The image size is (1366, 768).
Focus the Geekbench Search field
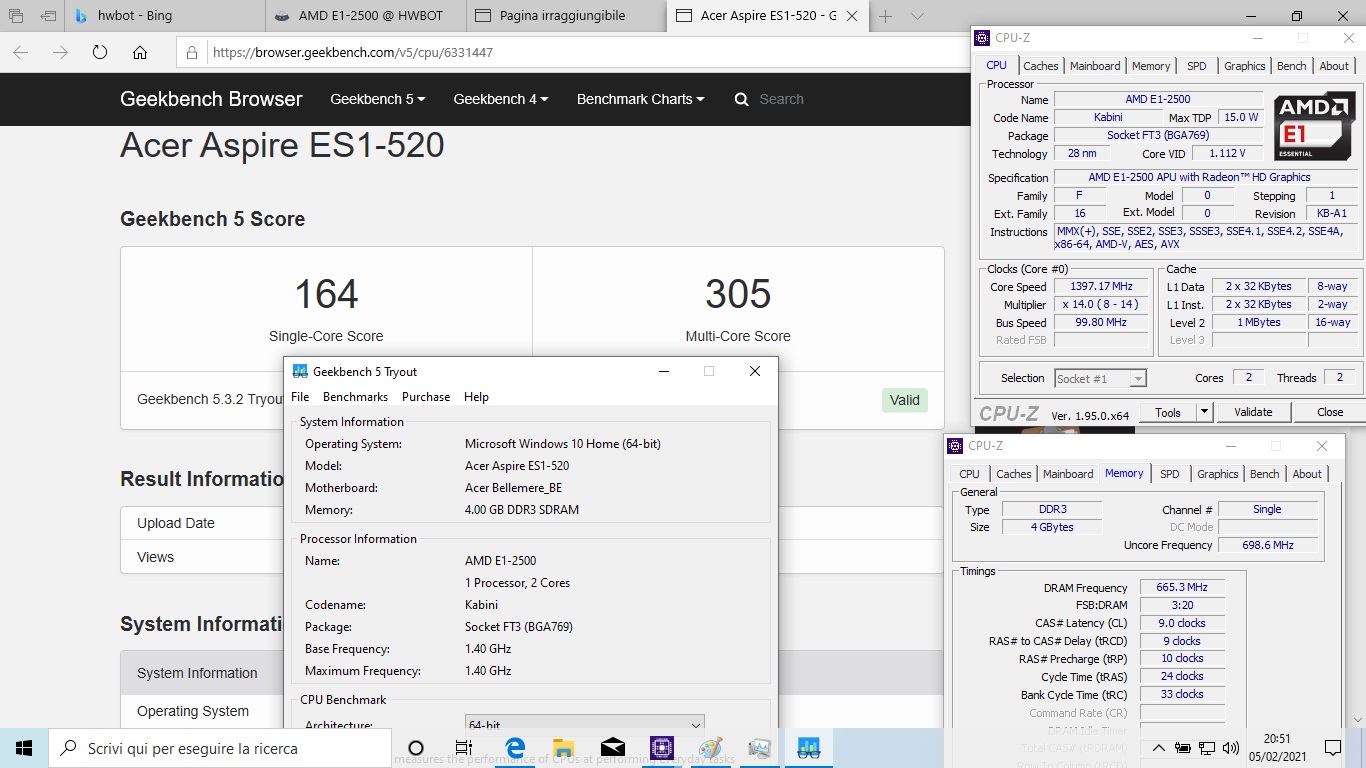(x=781, y=99)
